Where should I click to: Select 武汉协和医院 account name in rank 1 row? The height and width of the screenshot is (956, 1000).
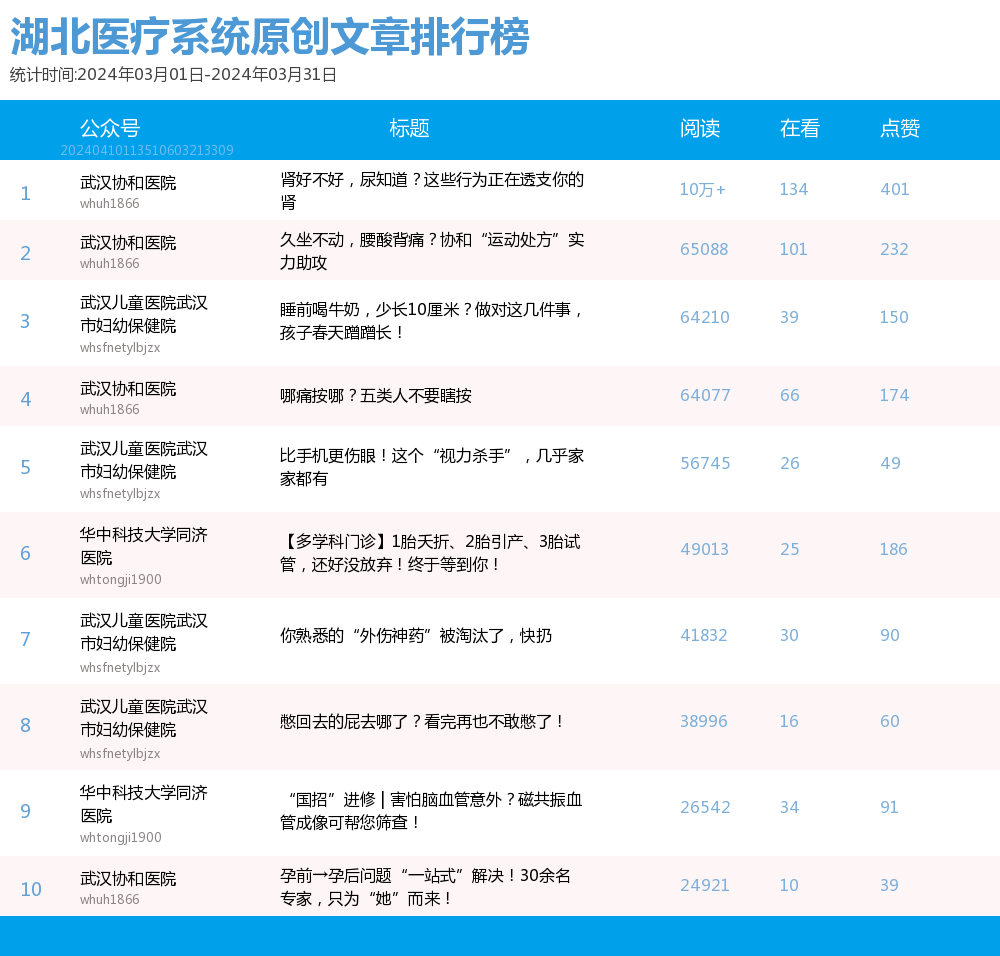tap(128, 183)
